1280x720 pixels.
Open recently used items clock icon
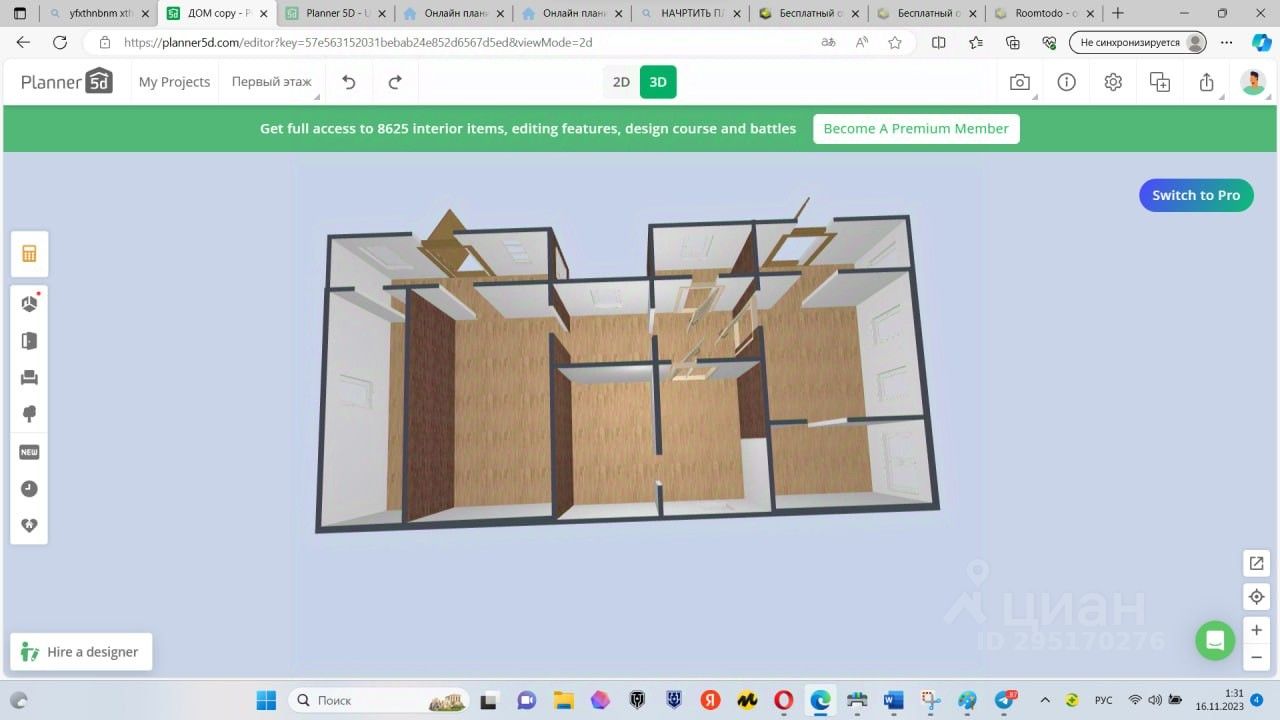29,489
